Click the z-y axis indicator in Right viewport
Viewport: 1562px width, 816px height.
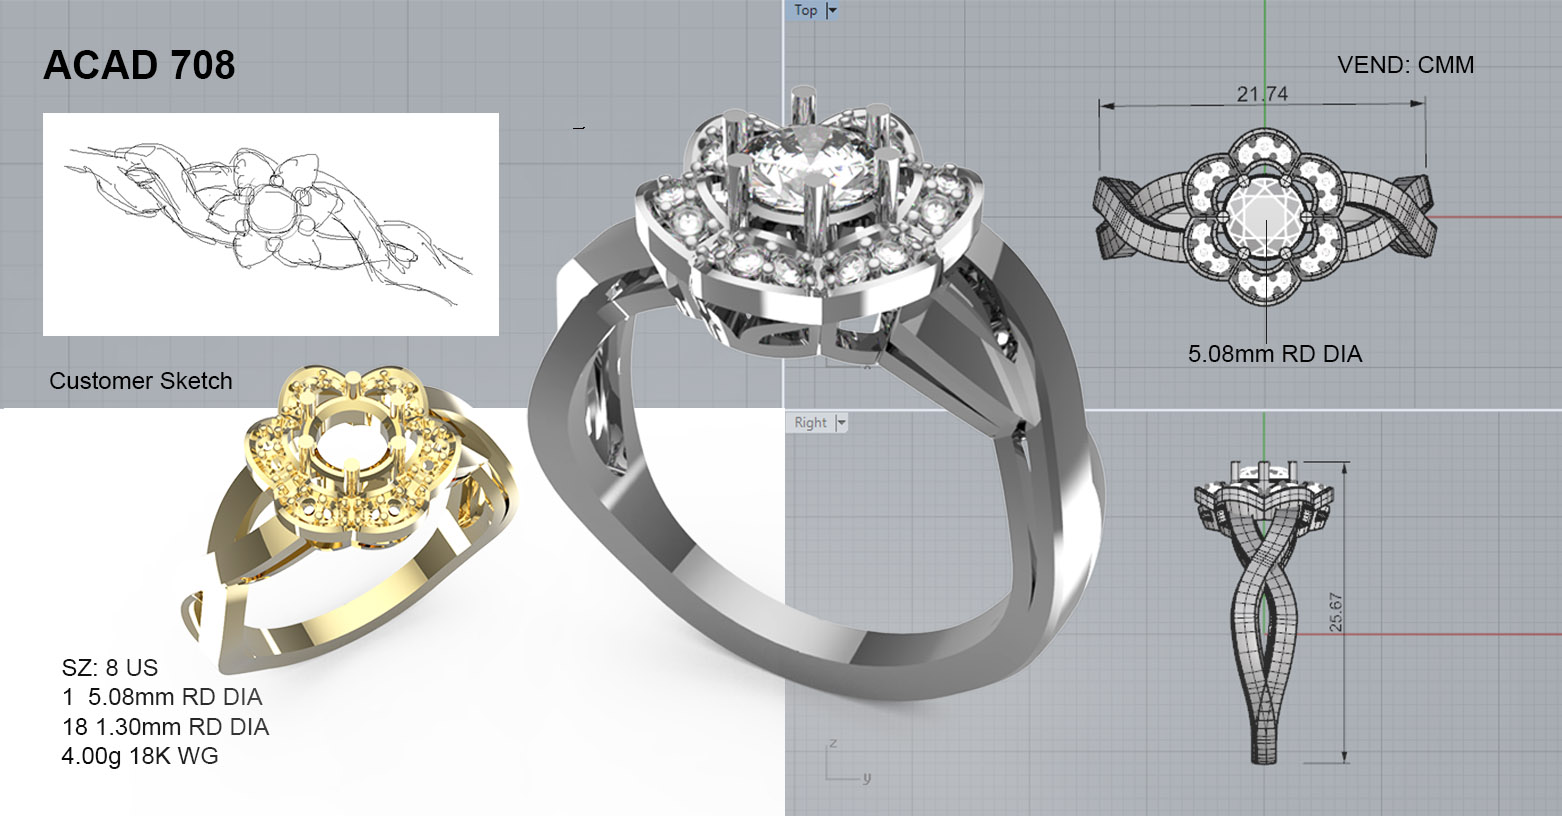848,762
